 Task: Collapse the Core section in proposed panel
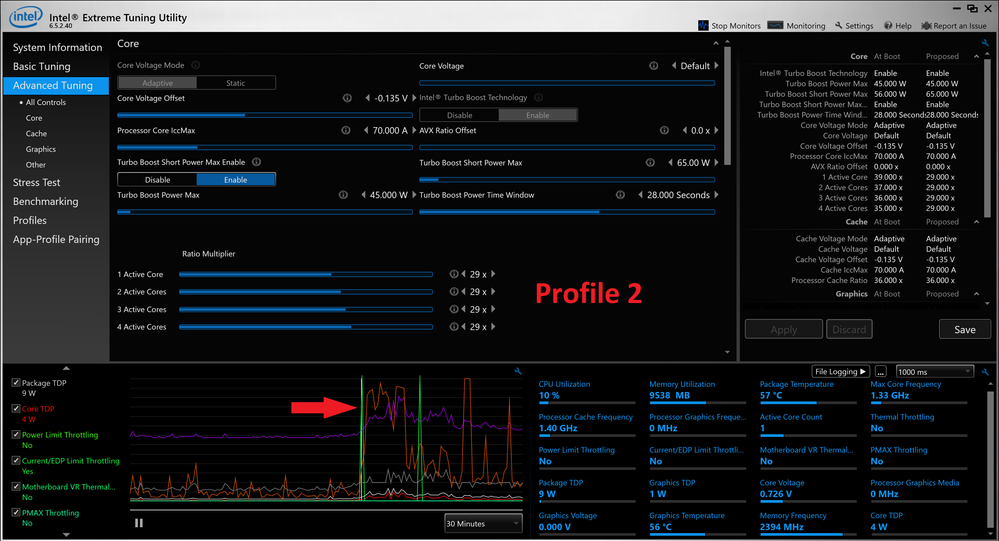[x=976, y=57]
